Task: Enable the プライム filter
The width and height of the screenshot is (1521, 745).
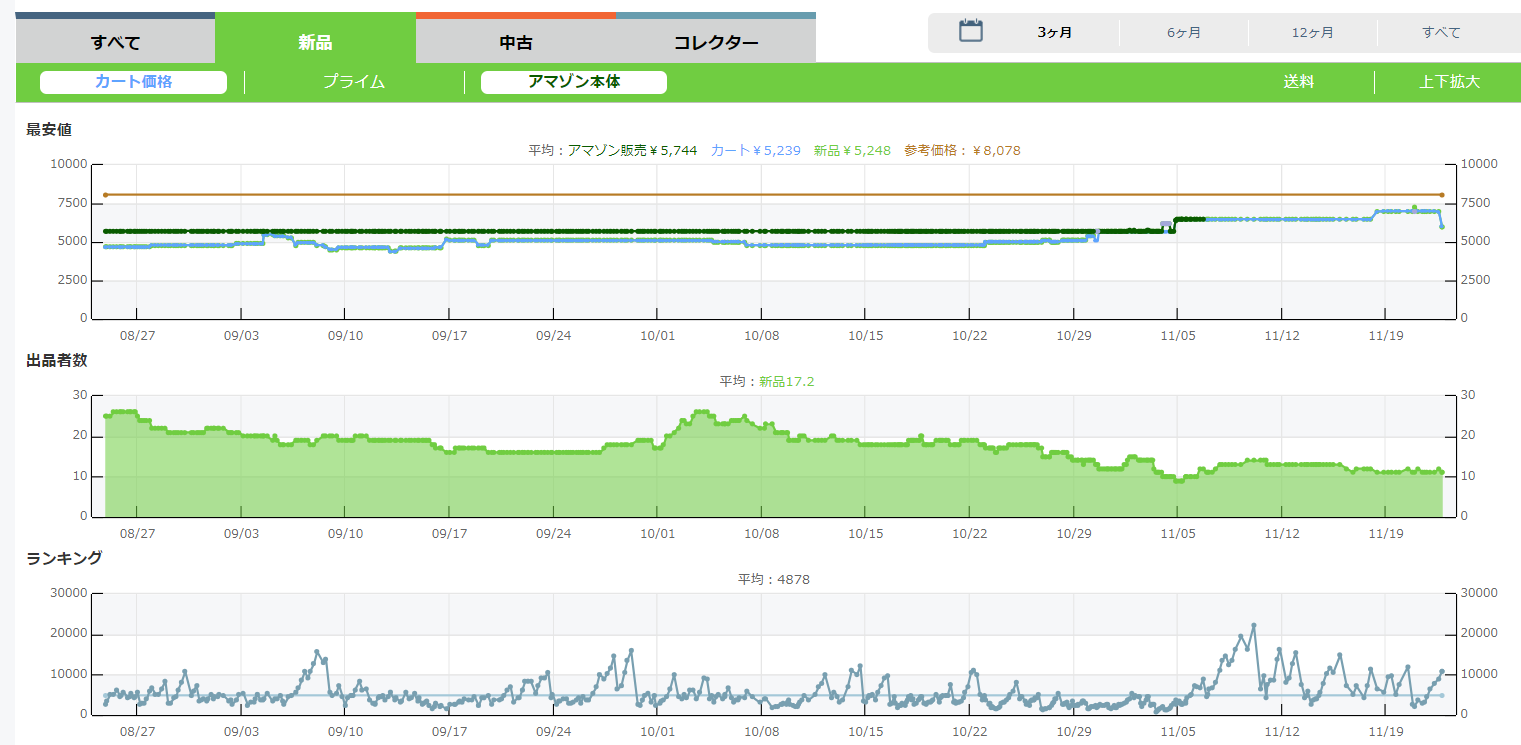Action: click(353, 82)
